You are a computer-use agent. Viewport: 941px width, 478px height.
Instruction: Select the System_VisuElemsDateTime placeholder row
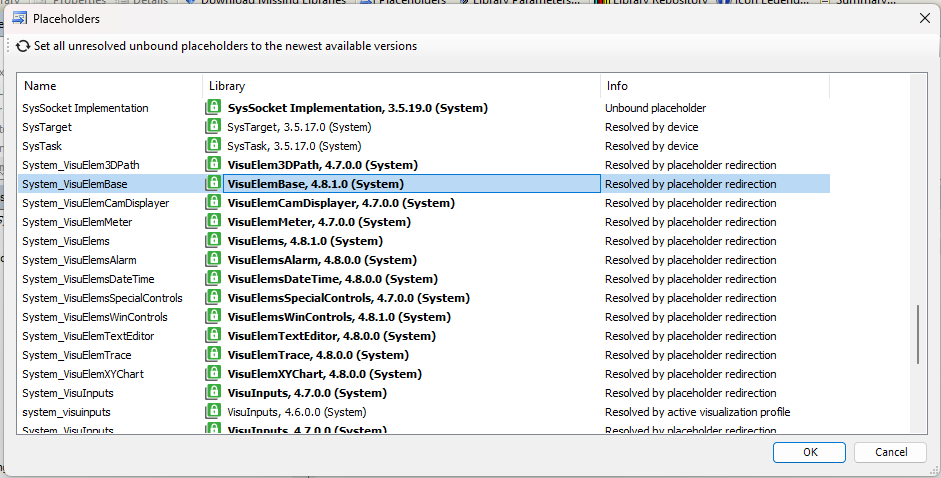pos(88,279)
